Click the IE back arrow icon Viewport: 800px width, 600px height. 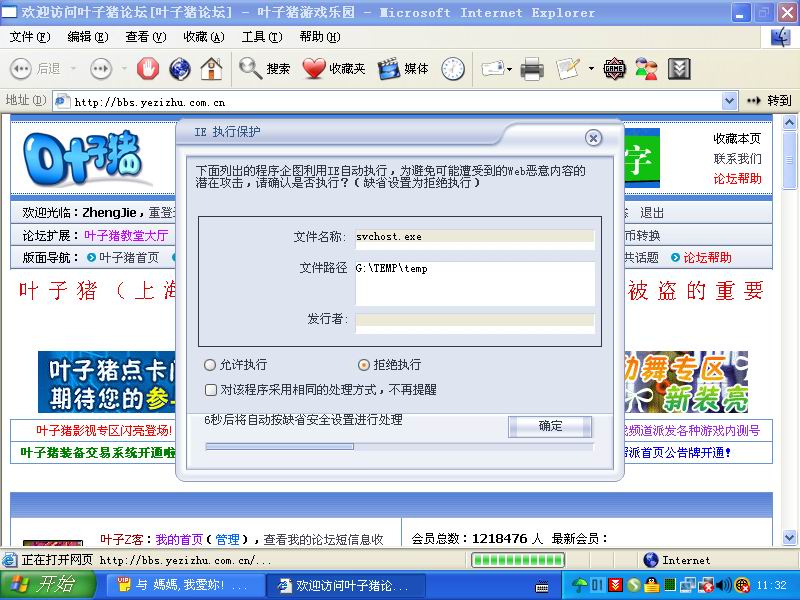(20, 68)
